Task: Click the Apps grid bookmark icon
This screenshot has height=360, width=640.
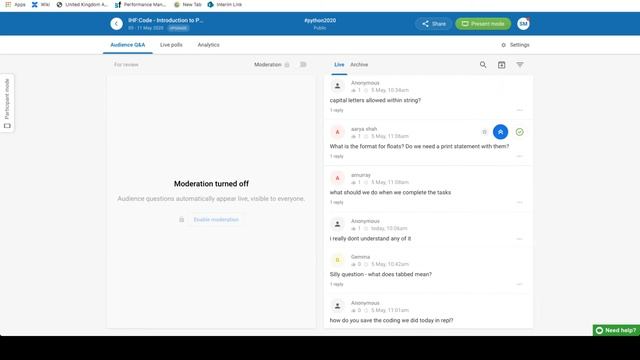Action: (8, 4)
